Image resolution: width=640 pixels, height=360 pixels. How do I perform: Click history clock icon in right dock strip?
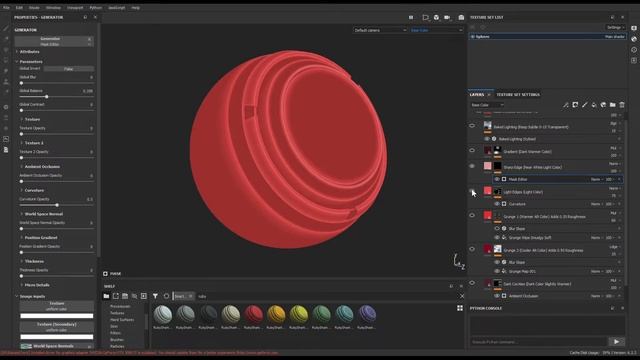pos(634,50)
